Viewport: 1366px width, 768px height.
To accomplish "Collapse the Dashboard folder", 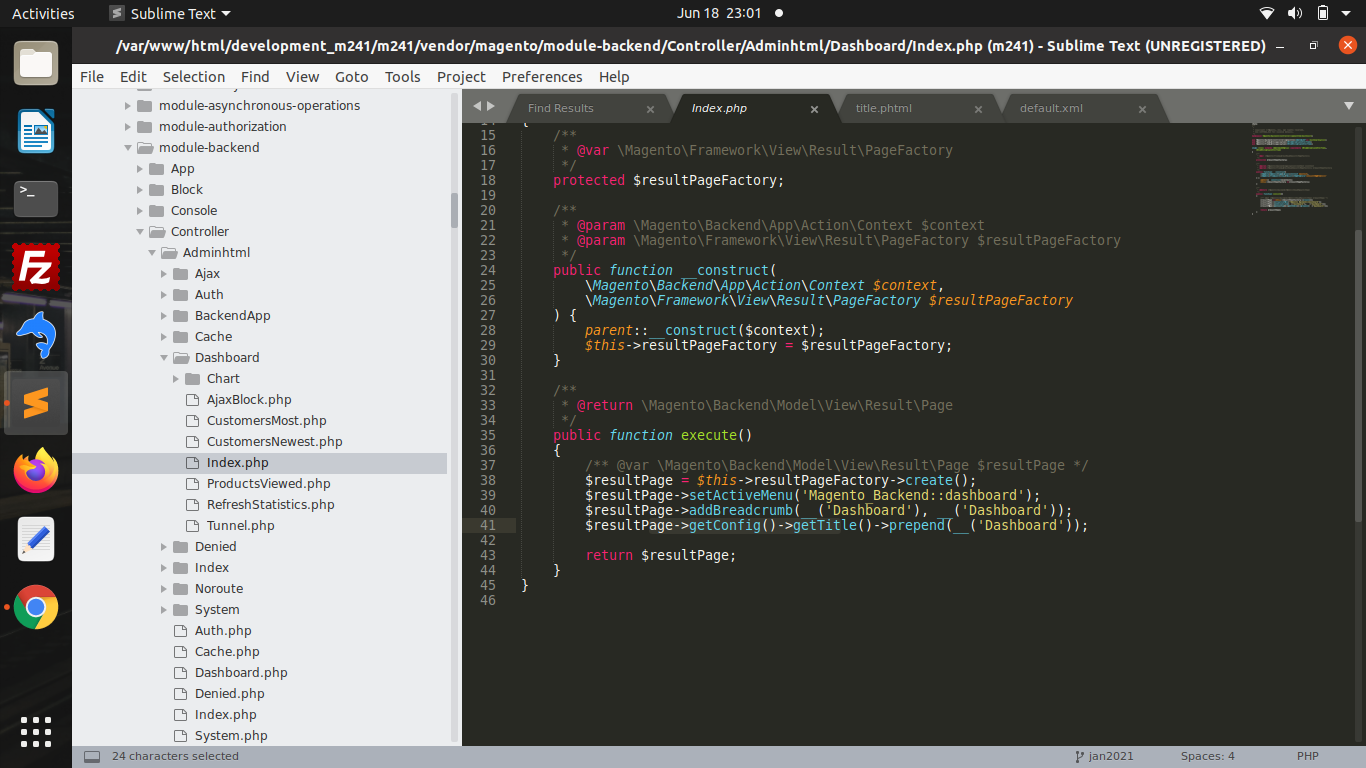I will pyautogui.click(x=164, y=358).
